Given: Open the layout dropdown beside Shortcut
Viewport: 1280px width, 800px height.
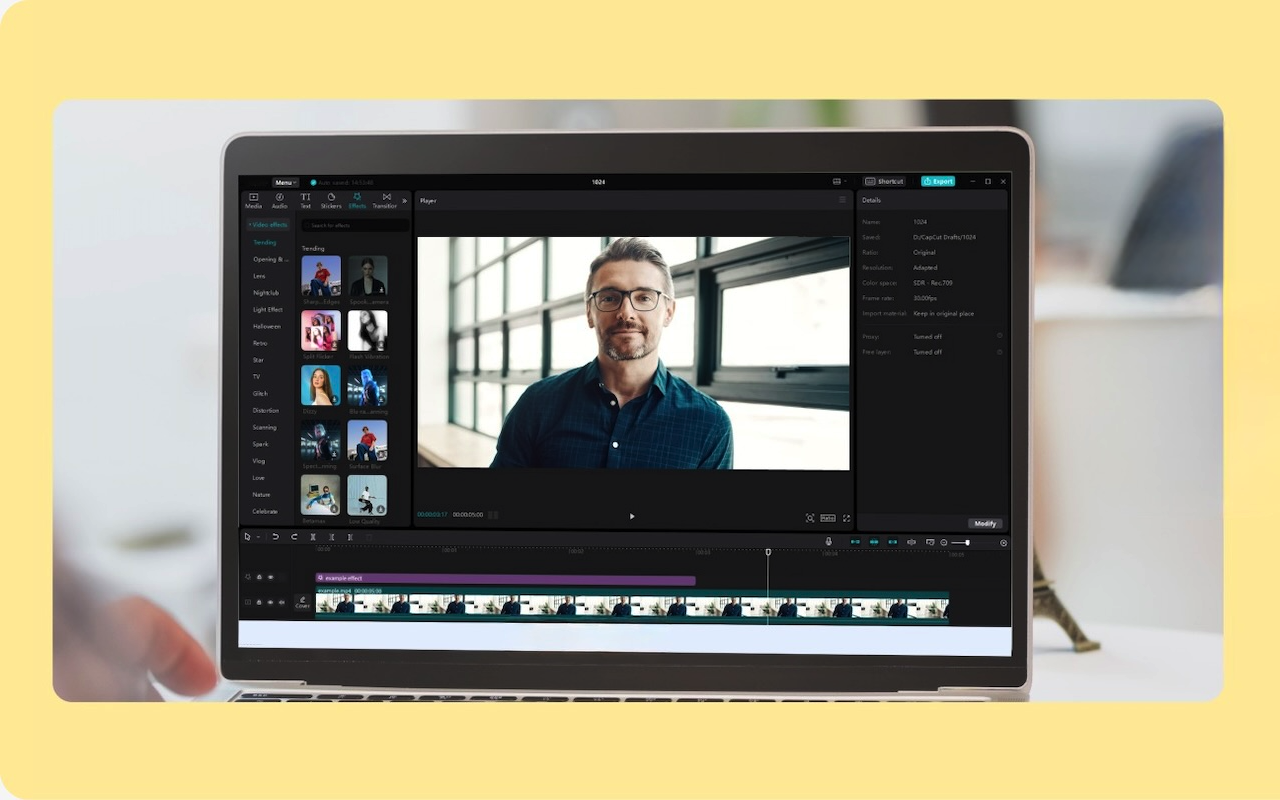Looking at the screenshot, I should coord(838,182).
